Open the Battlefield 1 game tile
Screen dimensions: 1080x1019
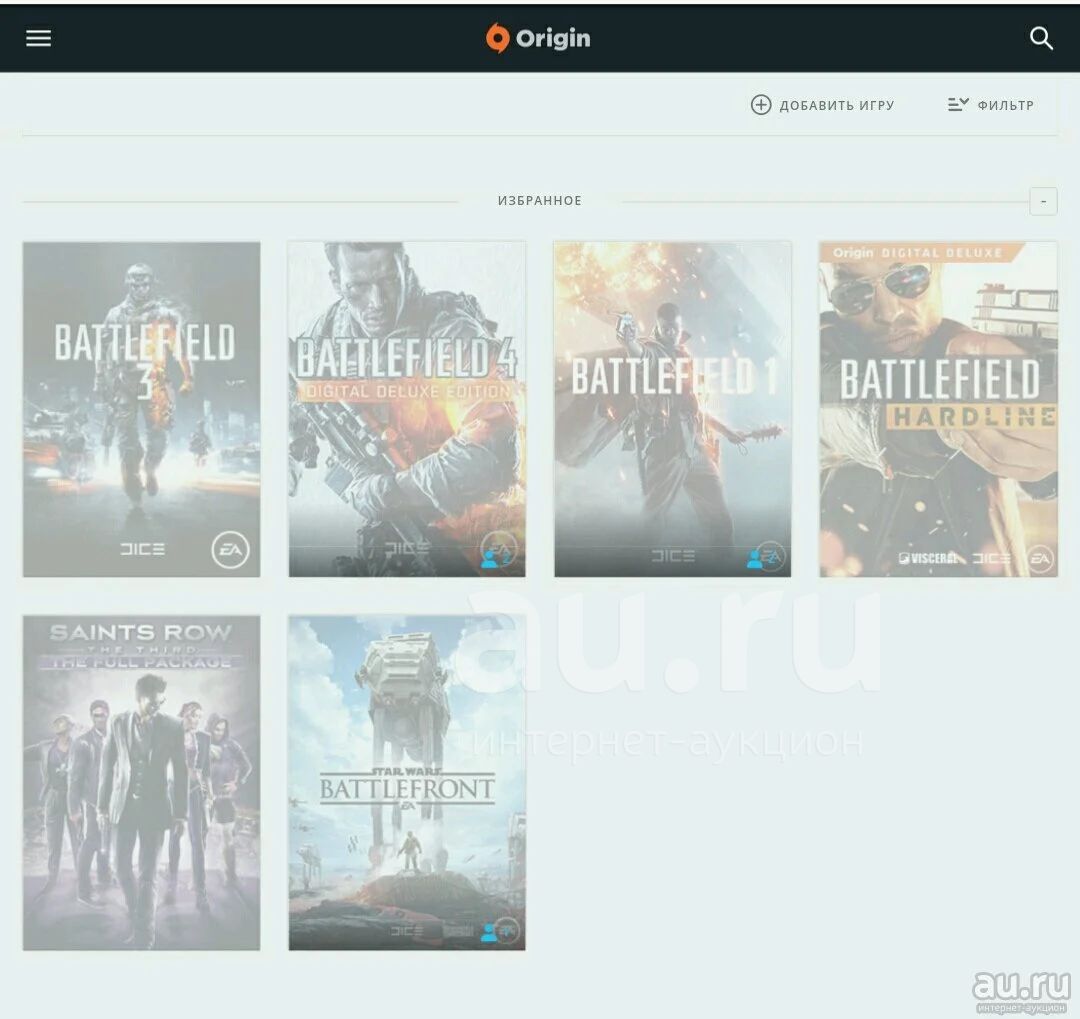[x=673, y=409]
